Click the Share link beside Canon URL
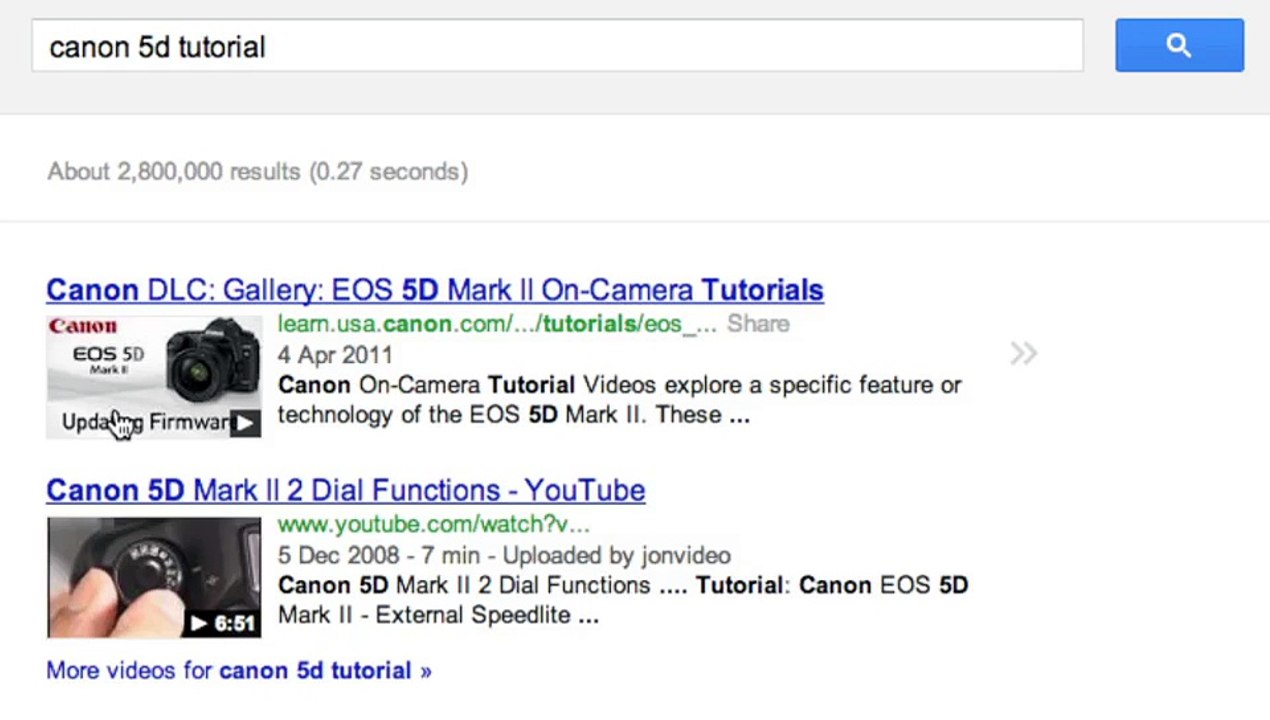Screen dimensions: 1270x720 (758, 324)
